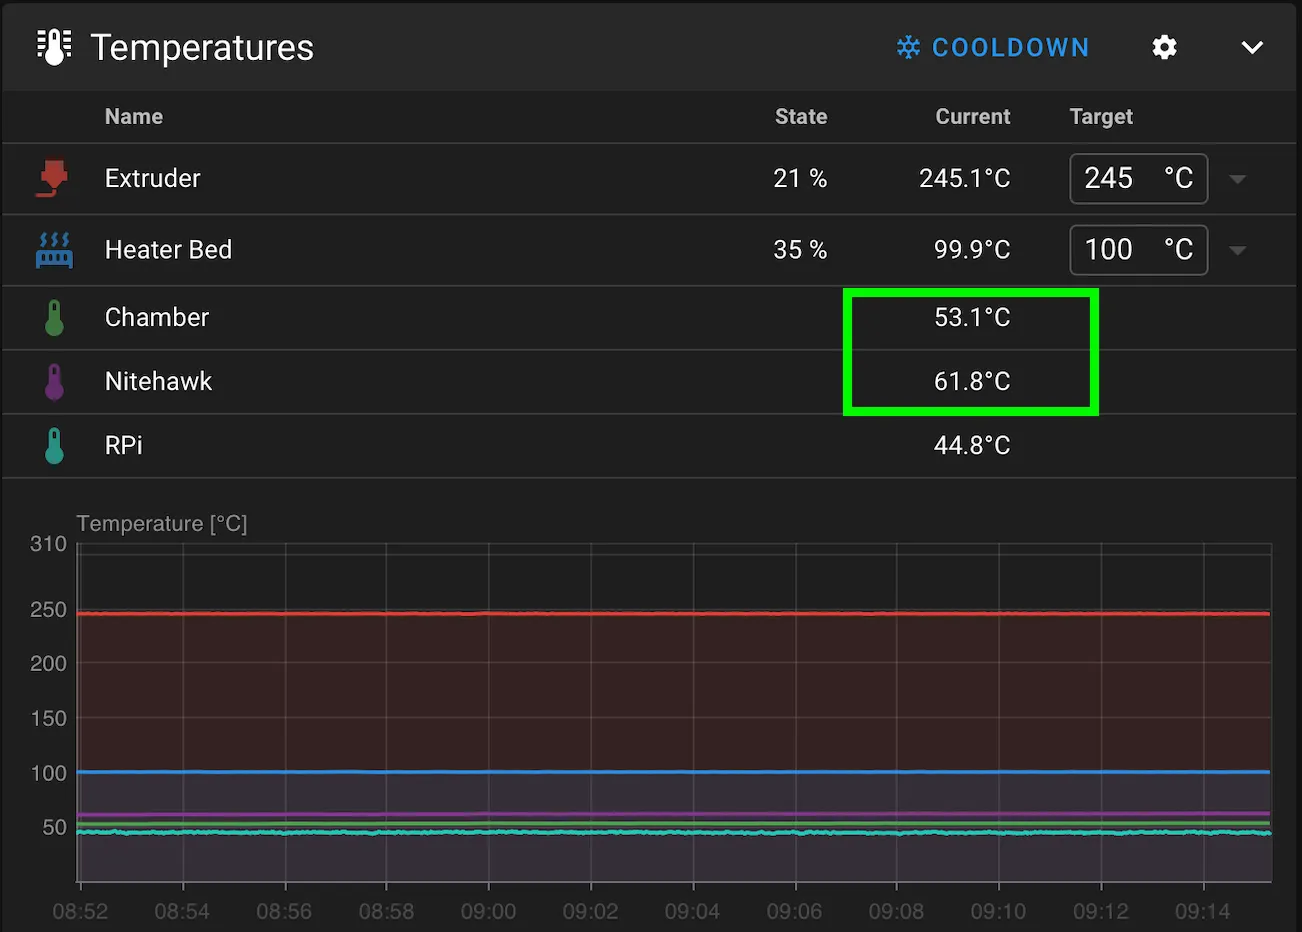Click the RPi current temperature value
Screen dimensions: 1302x932
coord(972,445)
